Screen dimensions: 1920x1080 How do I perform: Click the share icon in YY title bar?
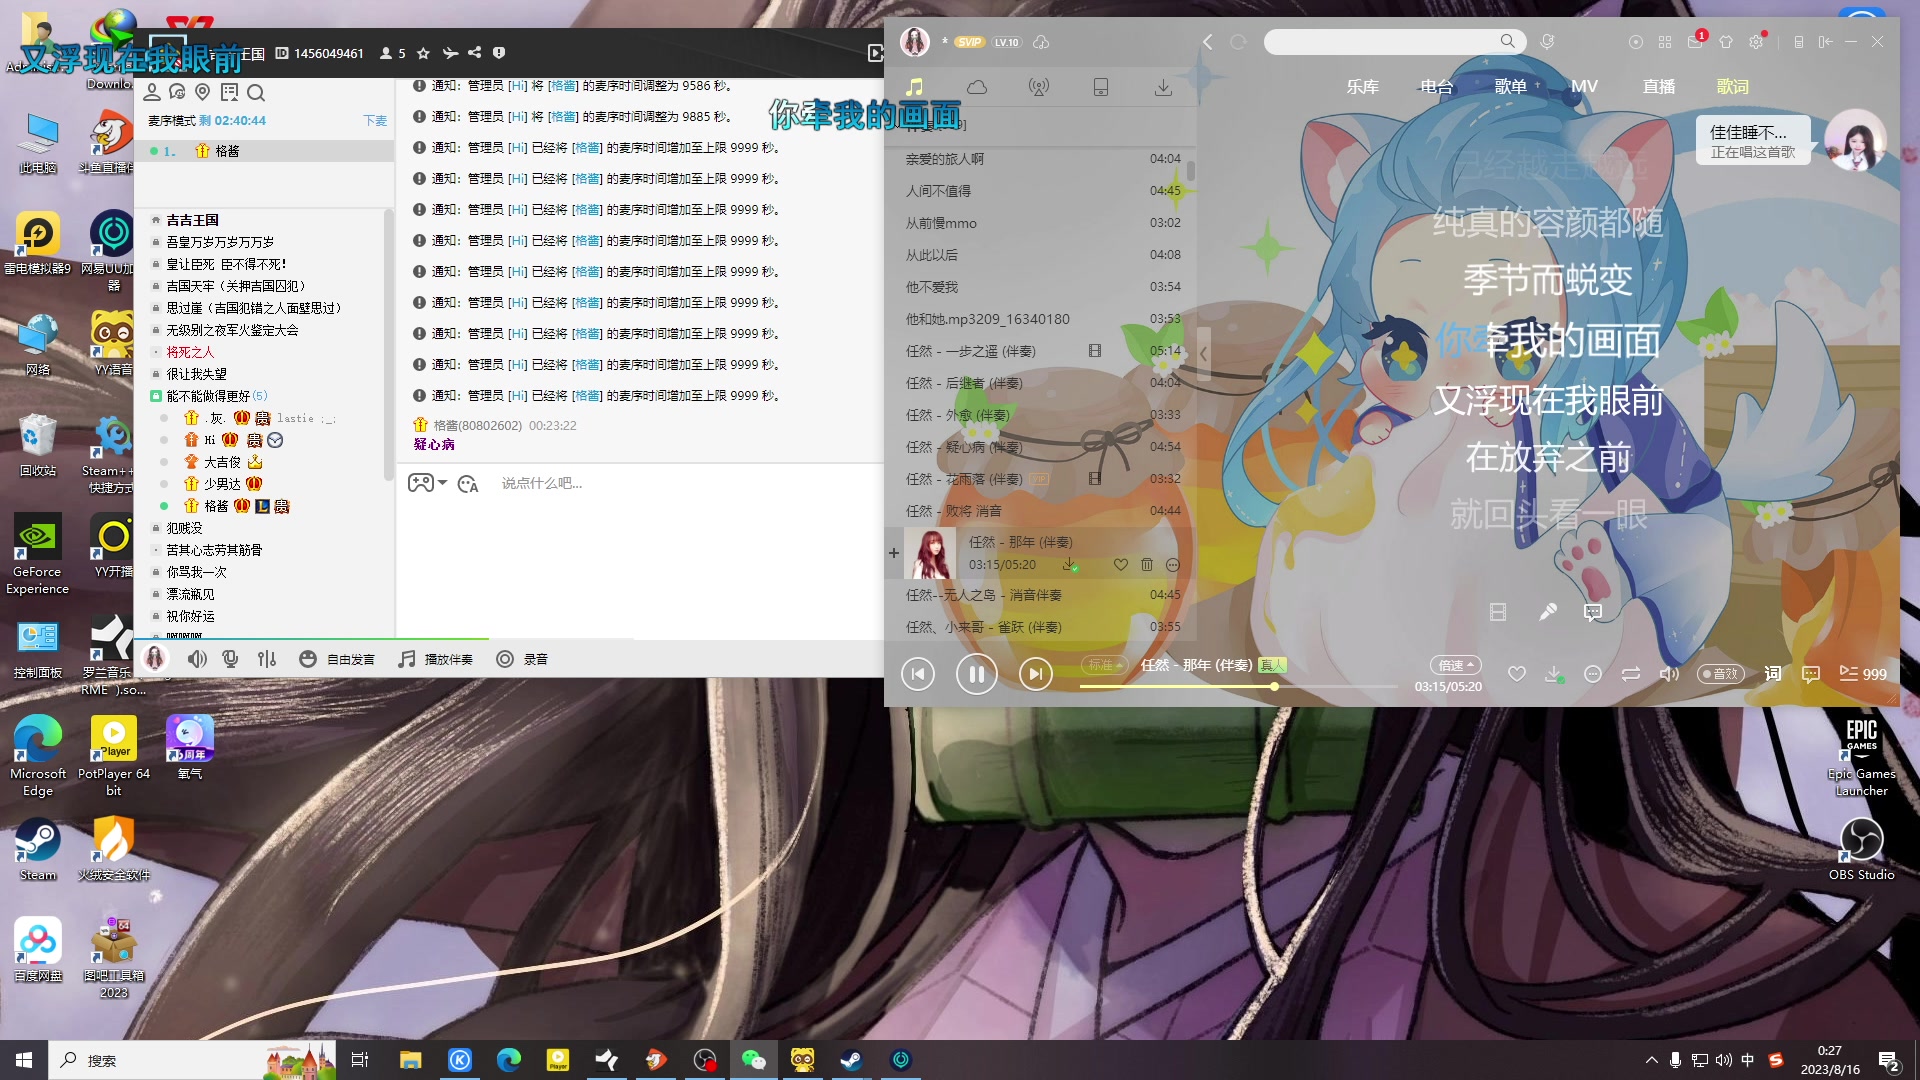pyautogui.click(x=474, y=53)
